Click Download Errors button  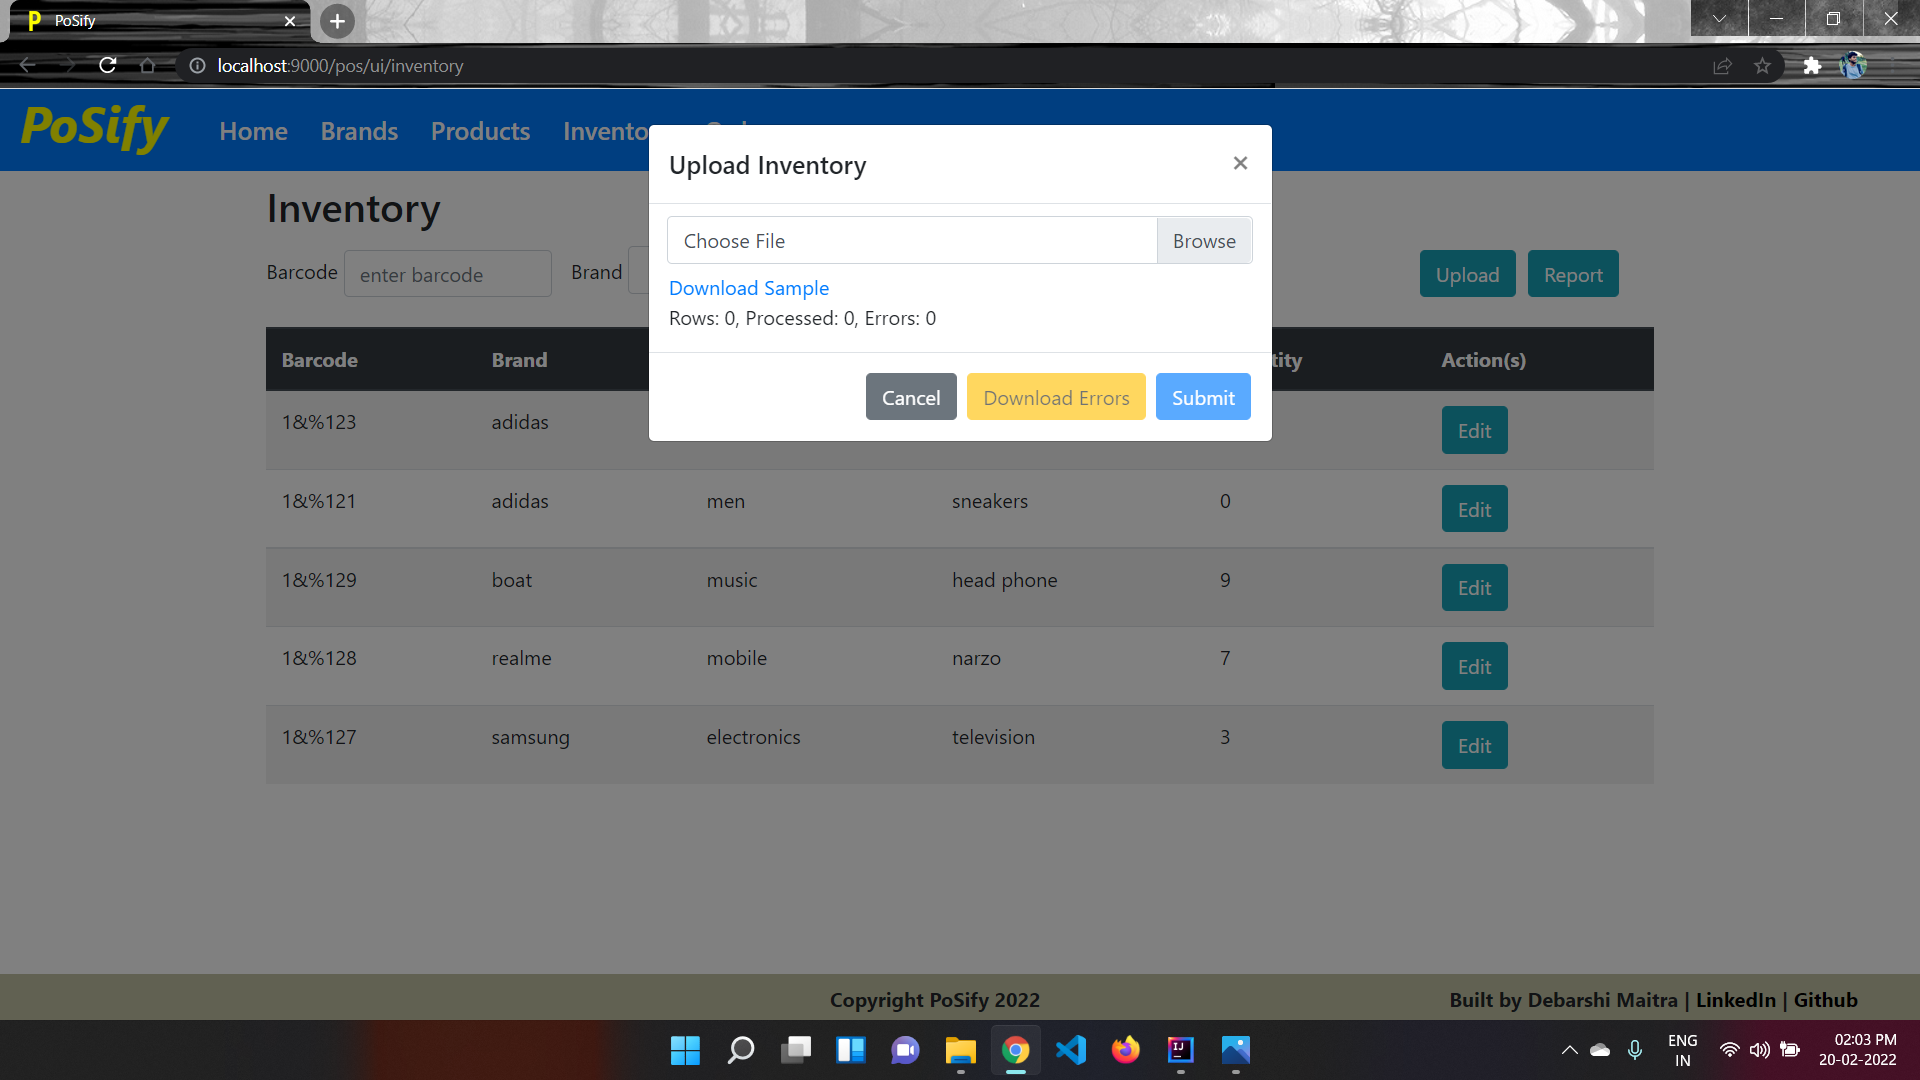[x=1056, y=397]
